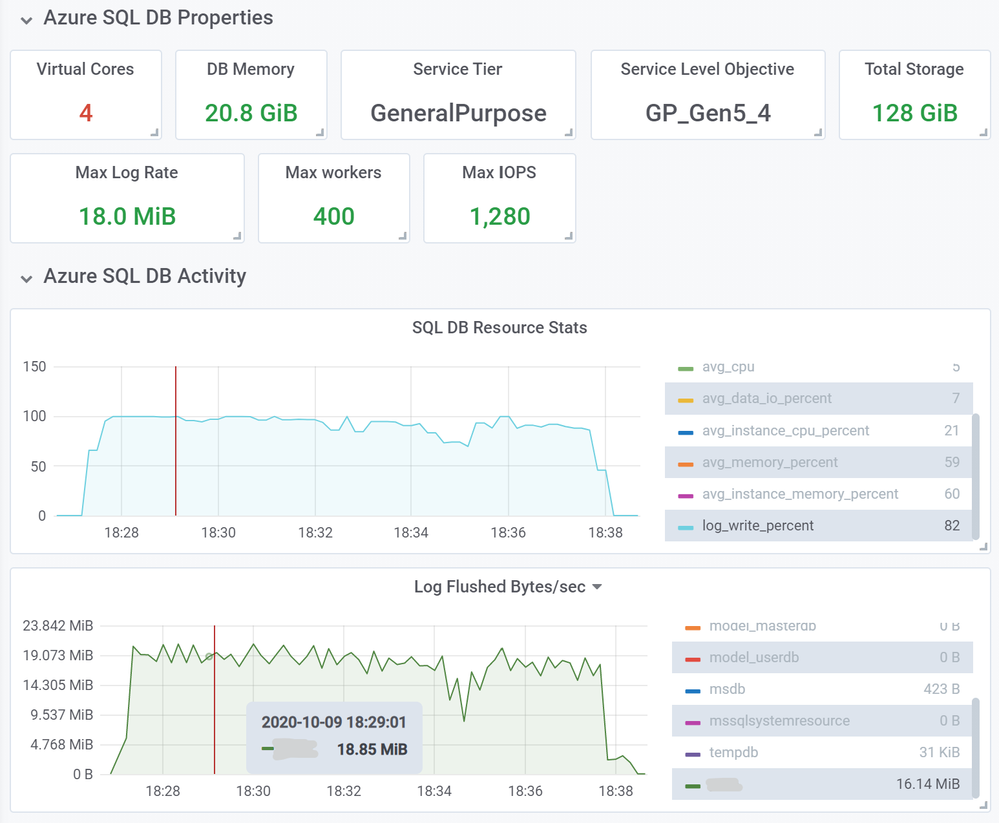
Task: Toggle the avg_instance_memory_percent legend series
Action: [x=800, y=494]
